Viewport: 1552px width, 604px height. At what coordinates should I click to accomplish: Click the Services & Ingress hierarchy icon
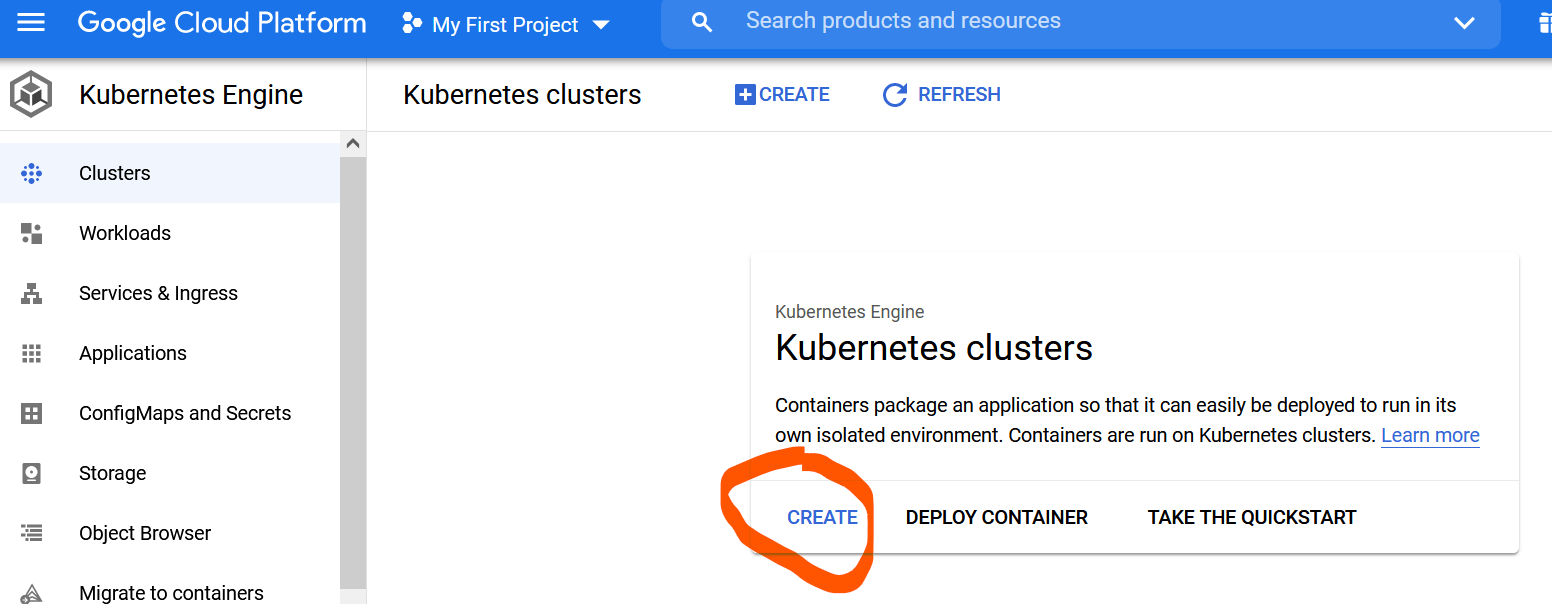click(32, 293)
